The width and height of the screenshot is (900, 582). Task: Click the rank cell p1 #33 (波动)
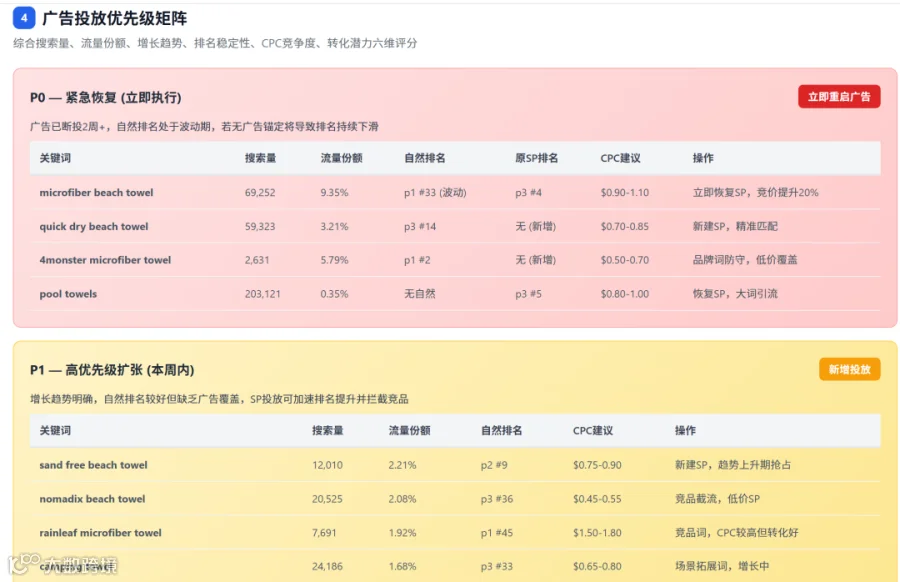pyautogui.click(x=435, y=193)
